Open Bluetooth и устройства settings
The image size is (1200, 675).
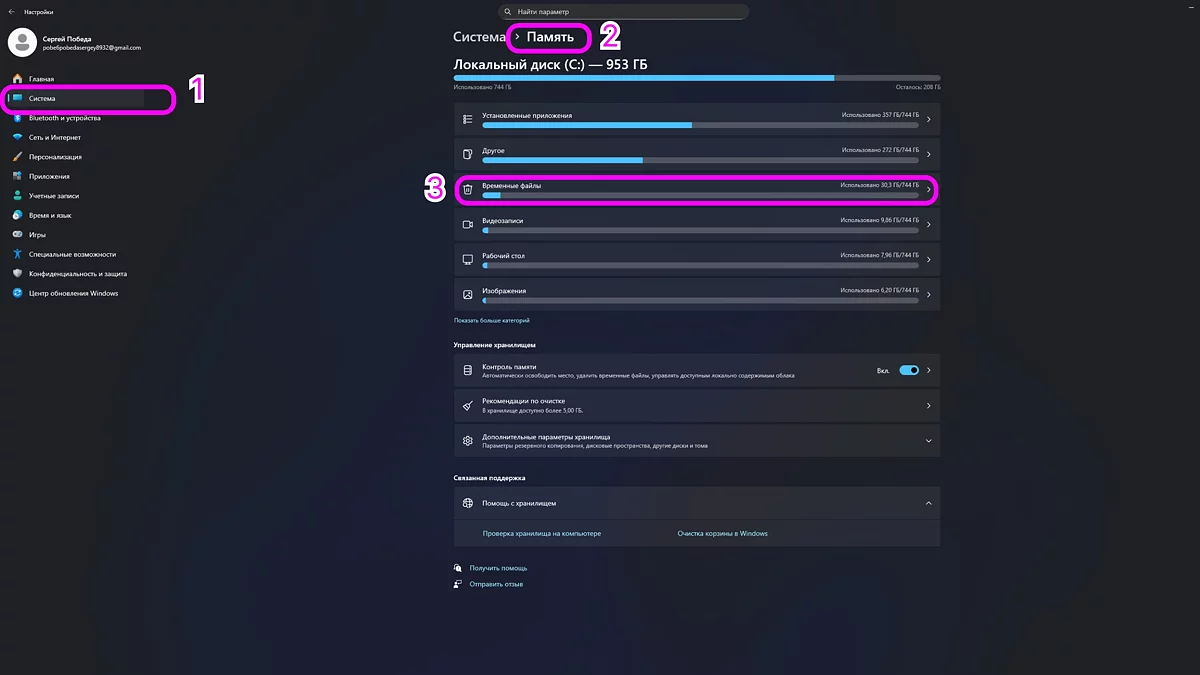[70, 118]
